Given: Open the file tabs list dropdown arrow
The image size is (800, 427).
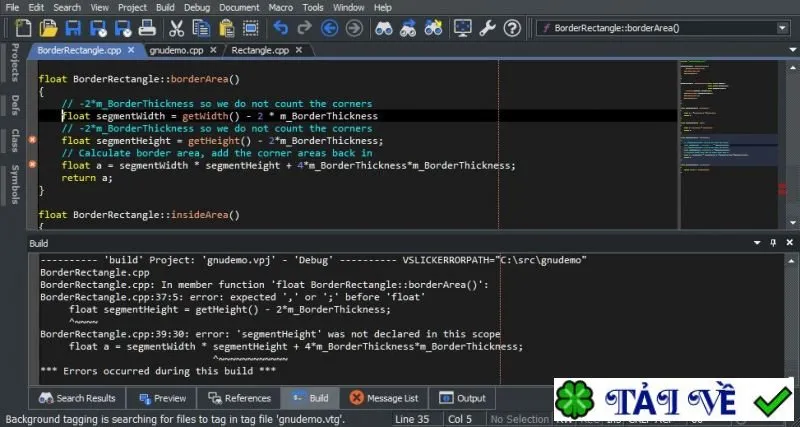Looking at the screenshot, I should click(x=793, y=50).
